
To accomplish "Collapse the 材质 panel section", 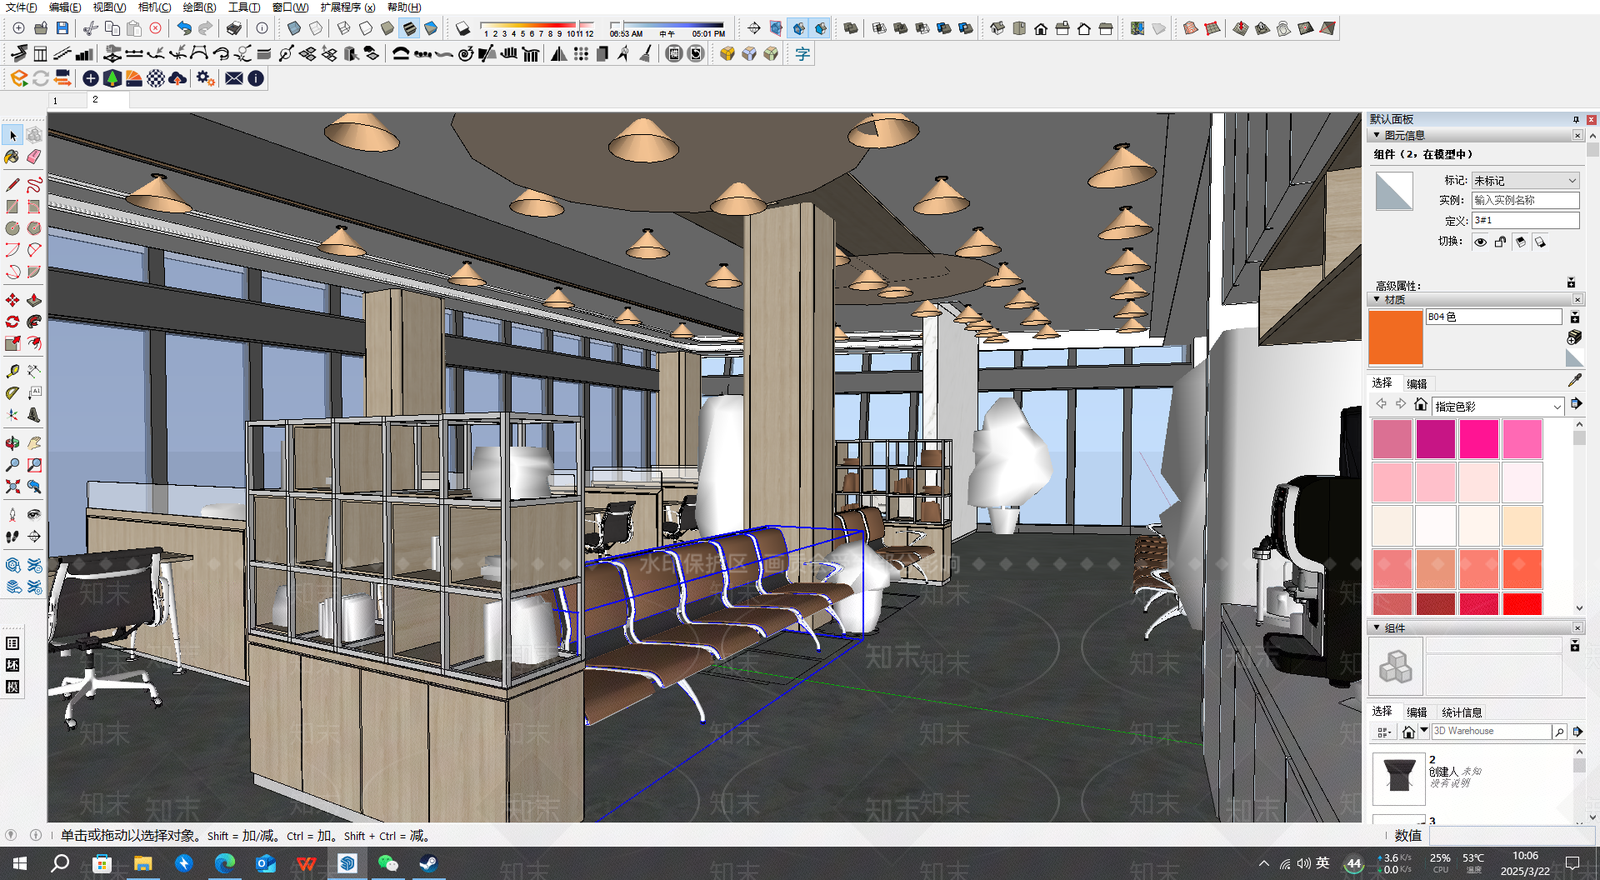I will coord(1377,299).
